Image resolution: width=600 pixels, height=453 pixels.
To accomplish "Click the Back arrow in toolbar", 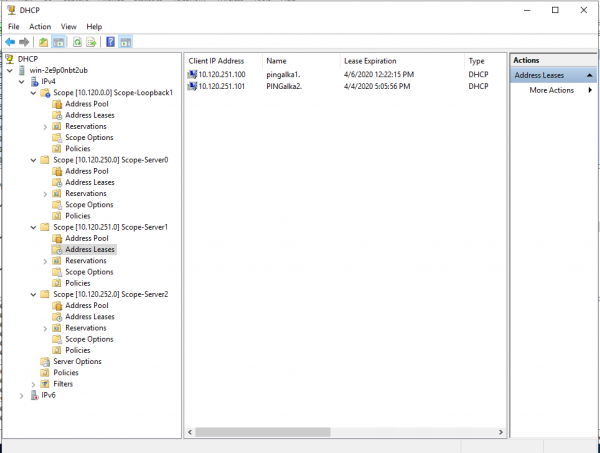I will [10, 42].
